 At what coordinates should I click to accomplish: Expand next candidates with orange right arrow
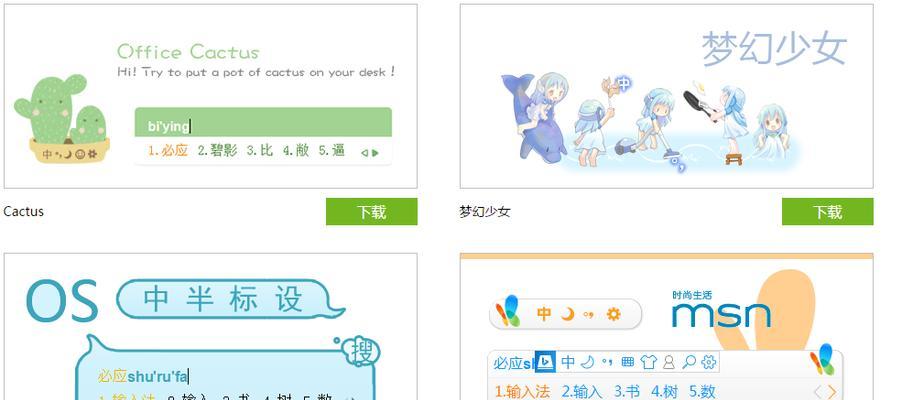(x=832, y=393)
